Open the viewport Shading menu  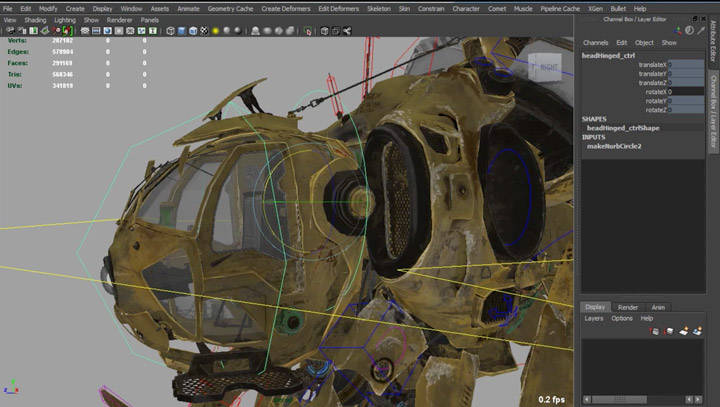click(35, 20)
